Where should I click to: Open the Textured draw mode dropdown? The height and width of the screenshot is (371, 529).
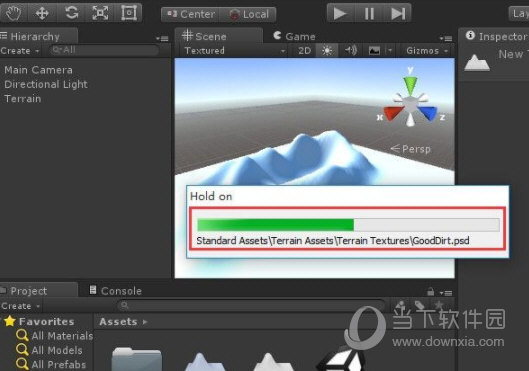click(235, 51)
